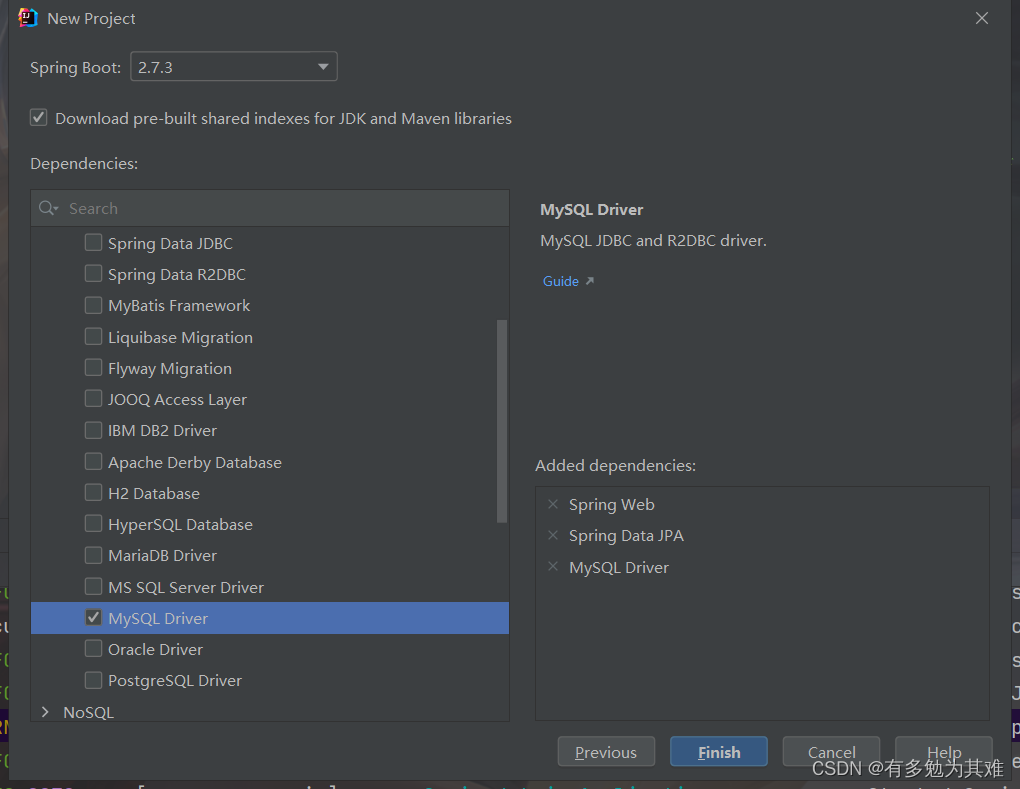Enable Flyway Migration dependency

tap(93, 368)
